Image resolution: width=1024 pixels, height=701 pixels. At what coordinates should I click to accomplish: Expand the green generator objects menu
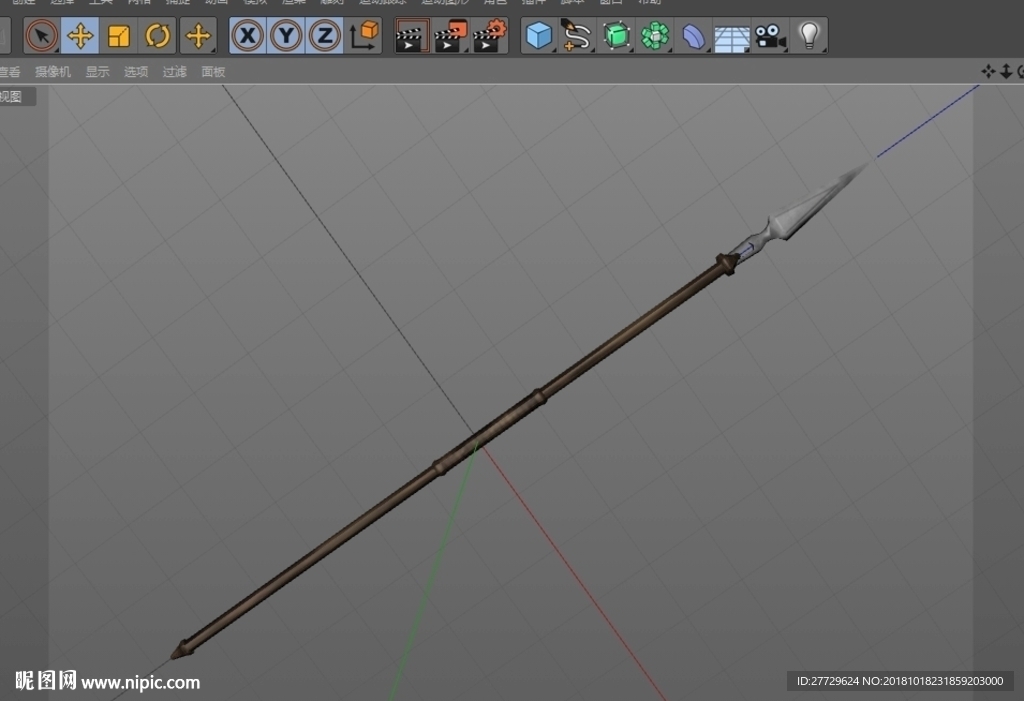click(x=616, y=35)
